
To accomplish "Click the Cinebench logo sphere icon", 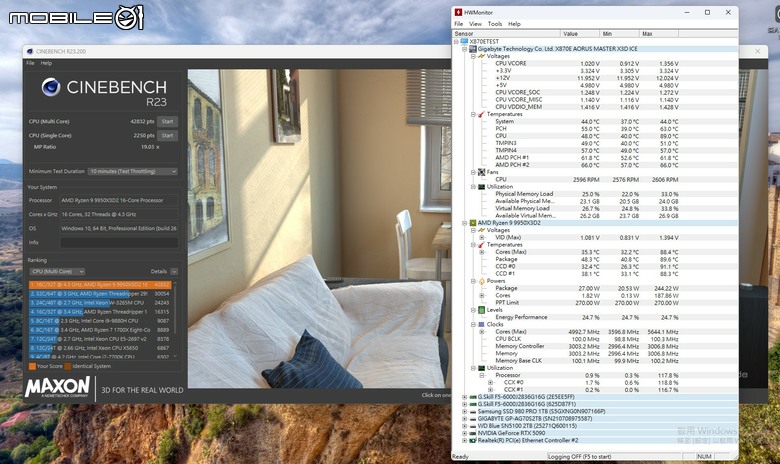I will tap(51, 87).
